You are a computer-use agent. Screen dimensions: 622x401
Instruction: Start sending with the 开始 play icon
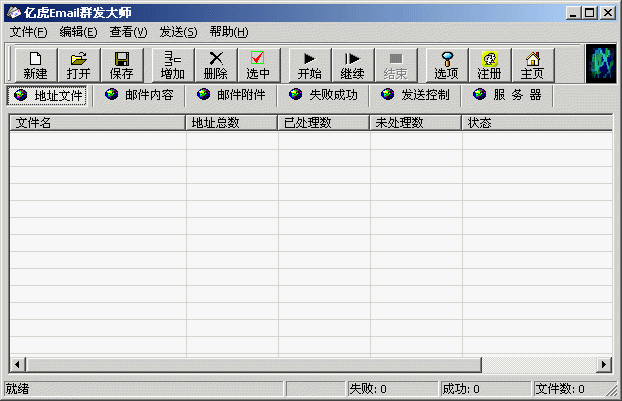(310, 65)
